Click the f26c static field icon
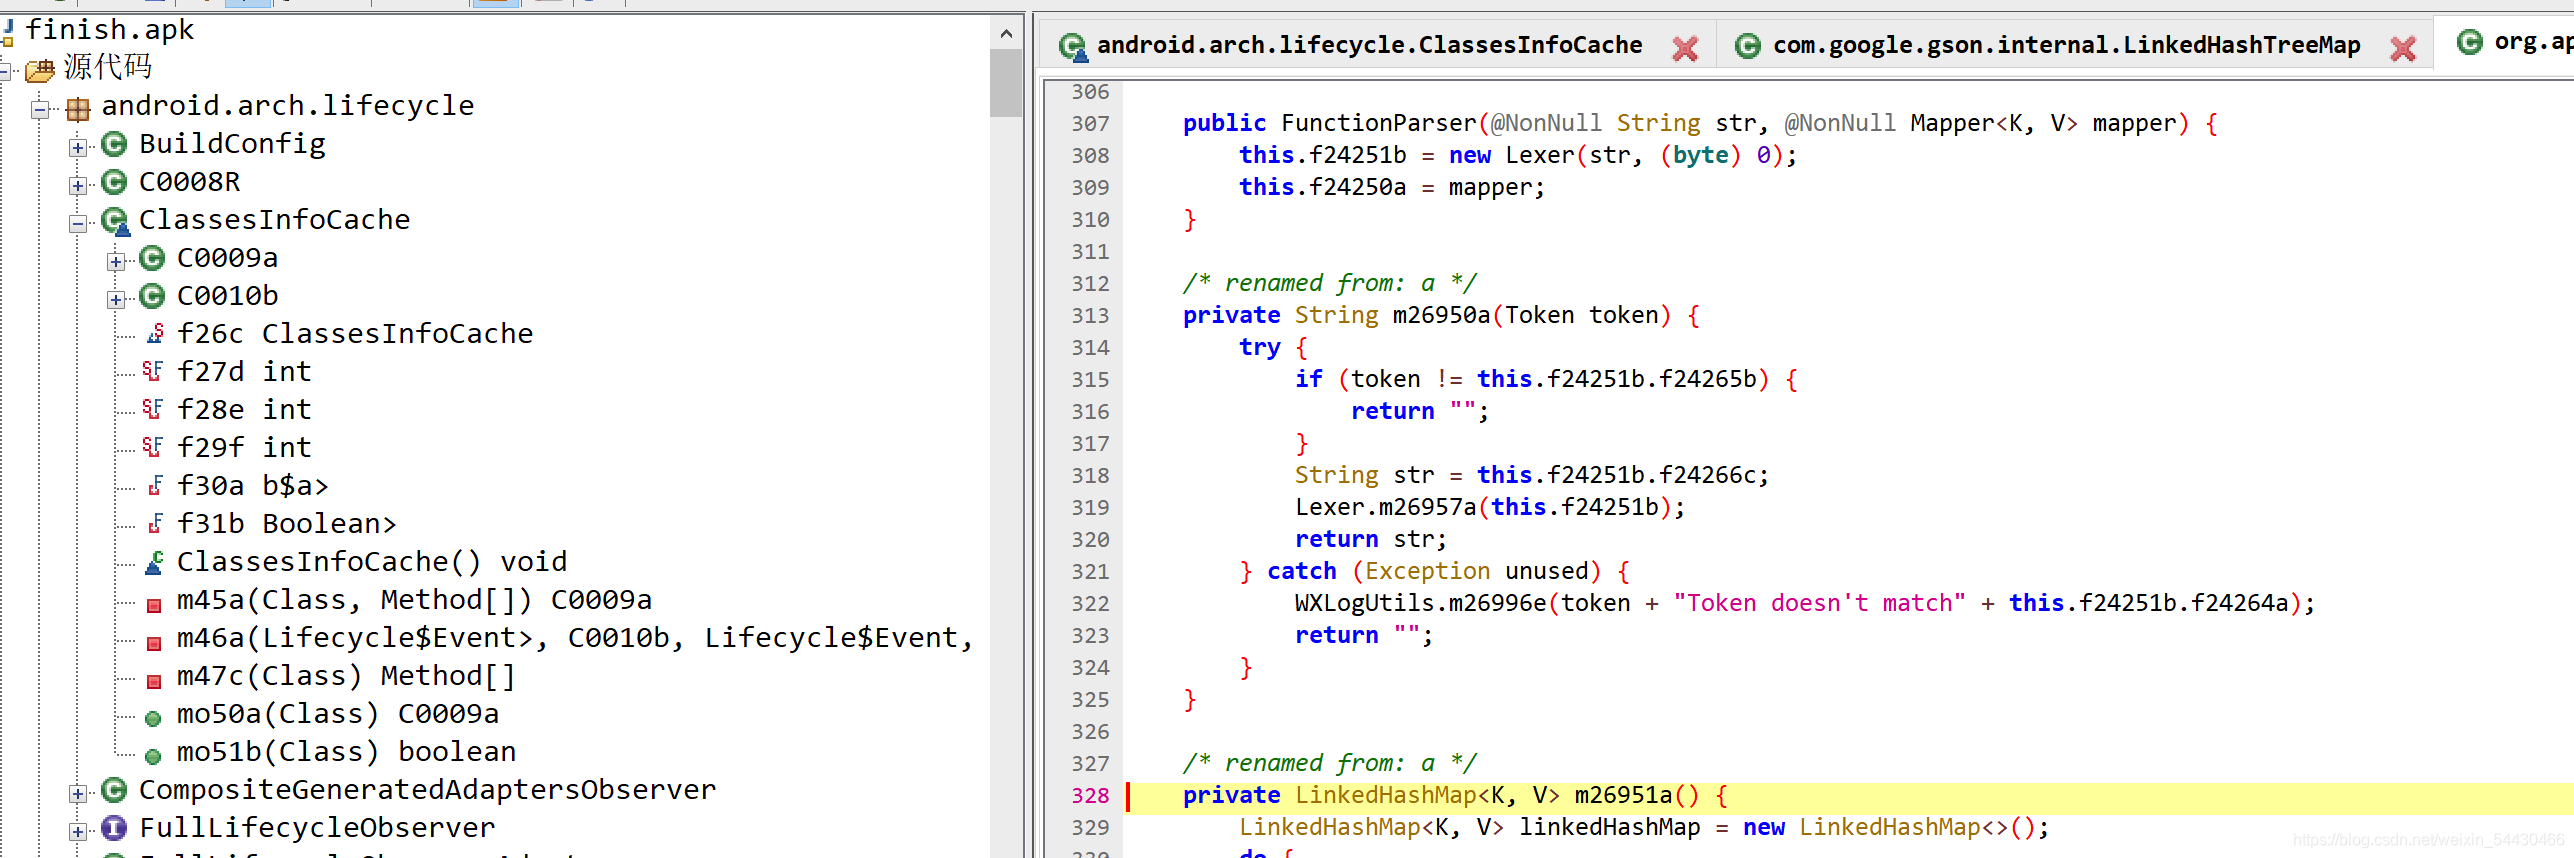 [x=155, y=334]
